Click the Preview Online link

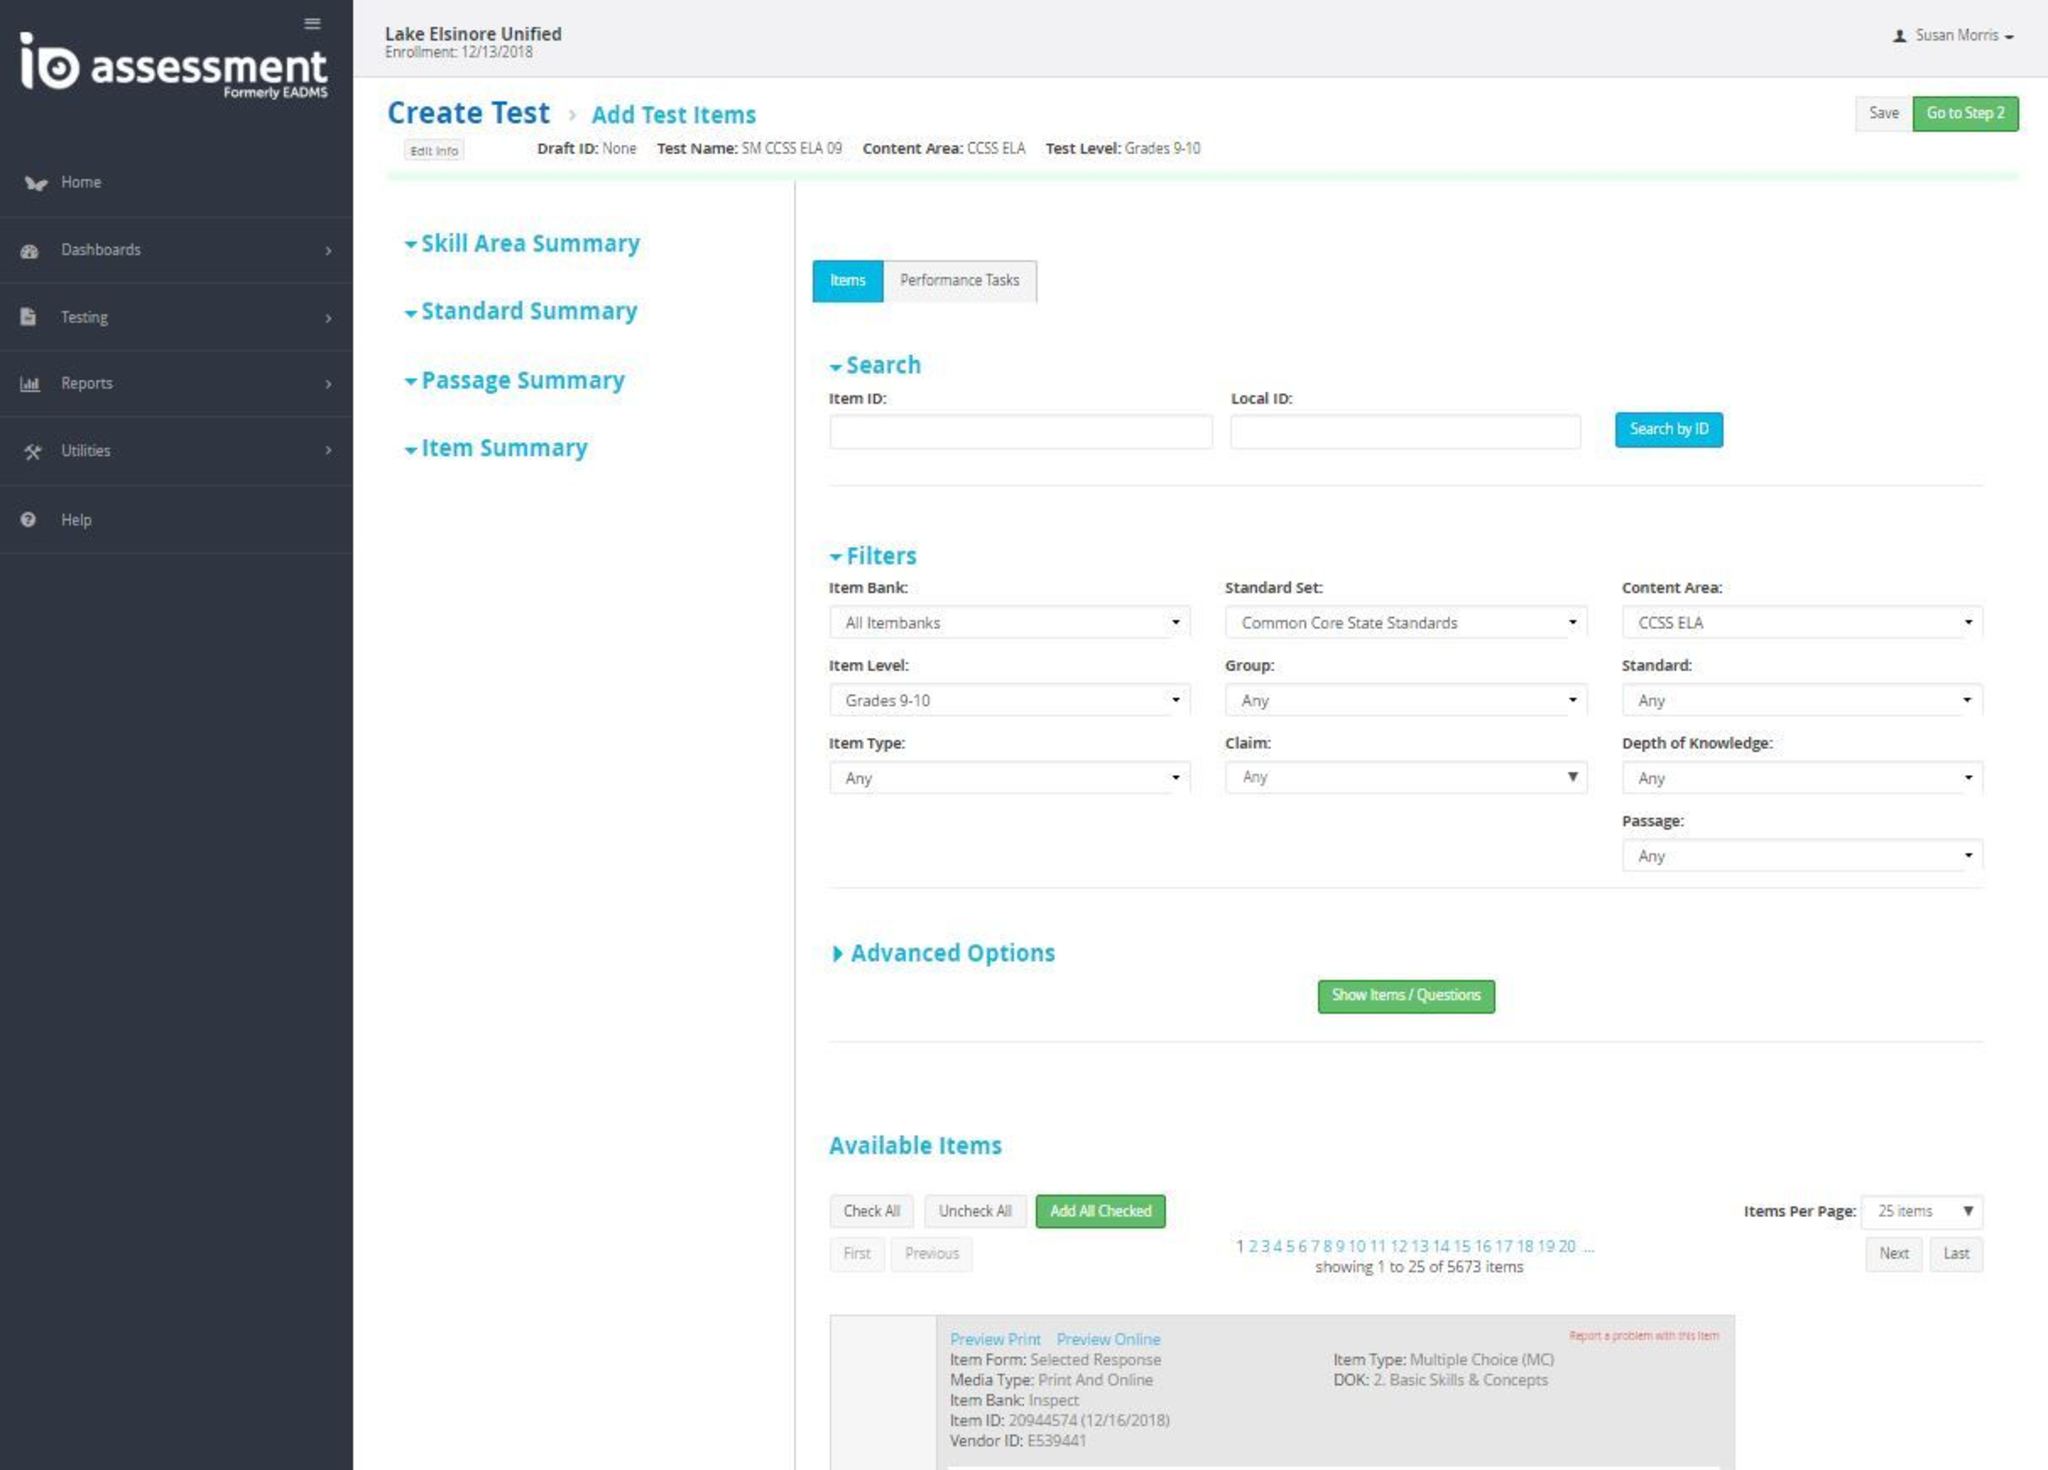pyautogui.click(x=1108, y=1339)
